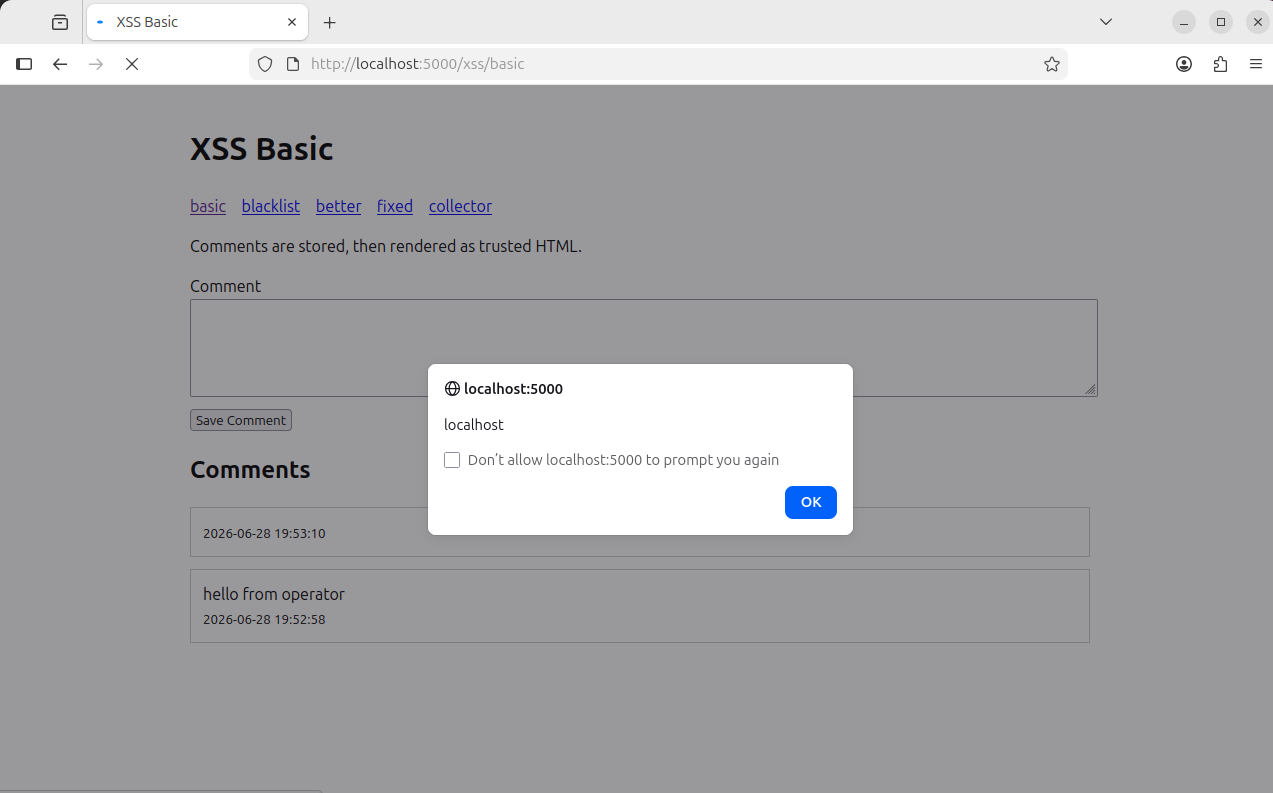Check "Don't allow localhost:5000 to prompt you again"
The width and height of the screenshot is (1273, 793).
tap(452, 460)
